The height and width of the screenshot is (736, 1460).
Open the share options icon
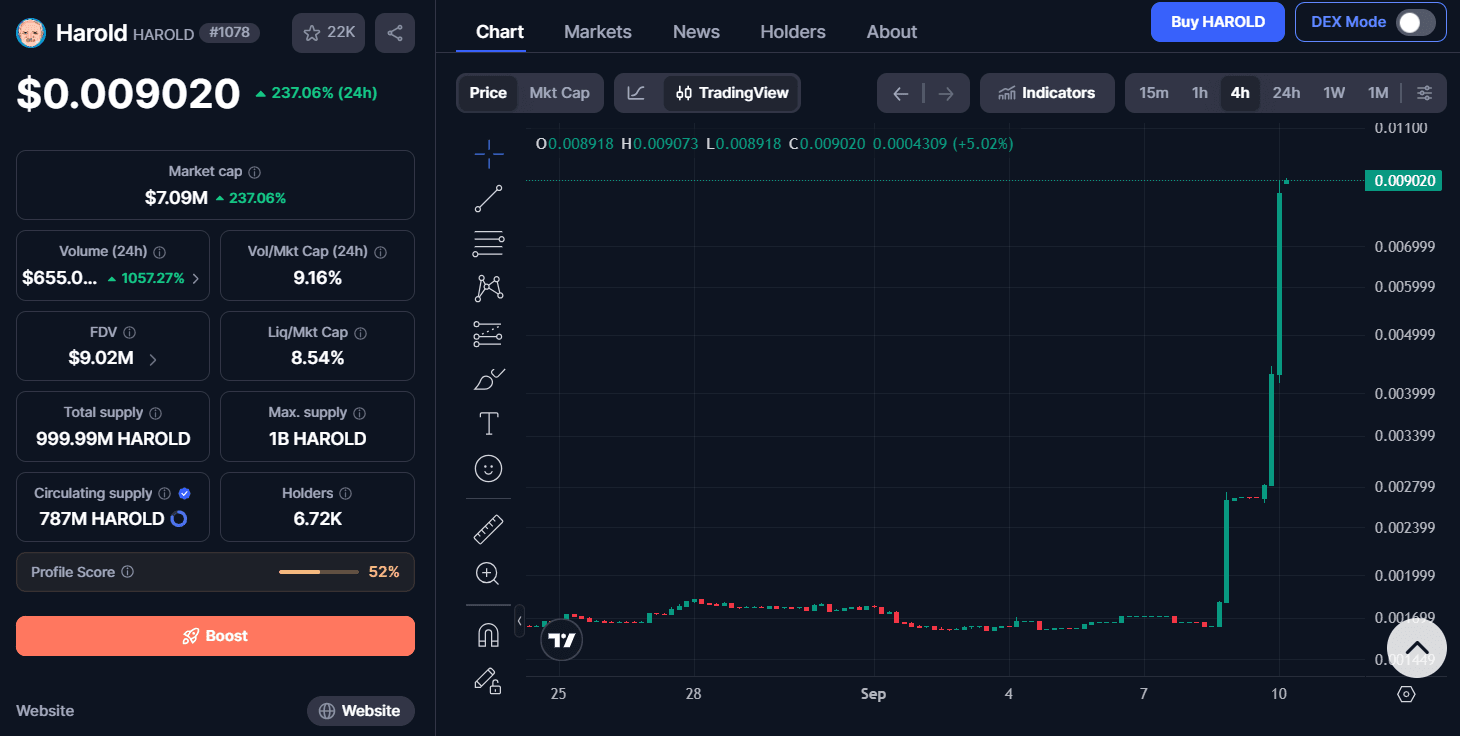[x=395, y=33]
